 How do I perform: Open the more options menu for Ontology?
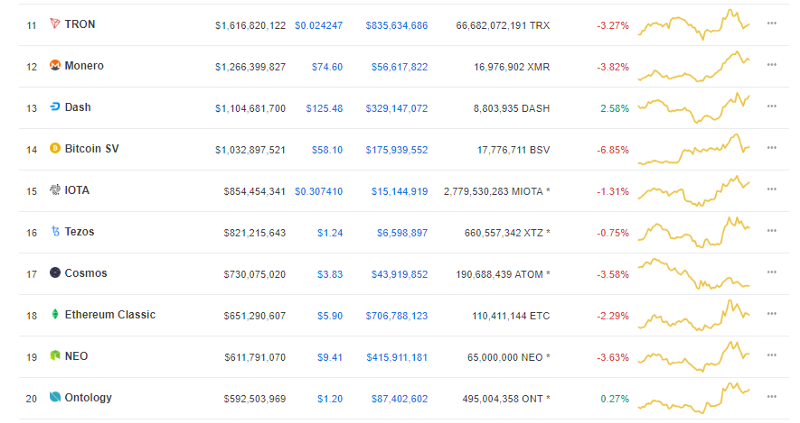(771, 397)
